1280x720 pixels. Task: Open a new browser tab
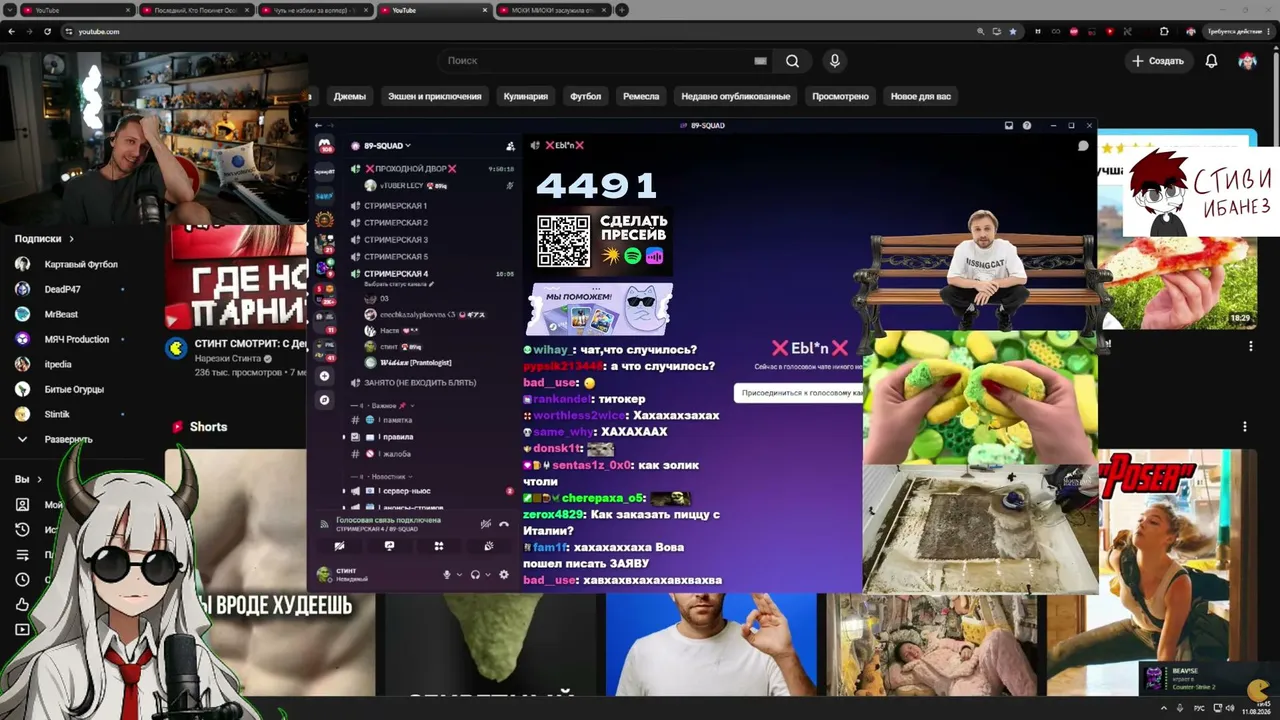tap(622, 10)
